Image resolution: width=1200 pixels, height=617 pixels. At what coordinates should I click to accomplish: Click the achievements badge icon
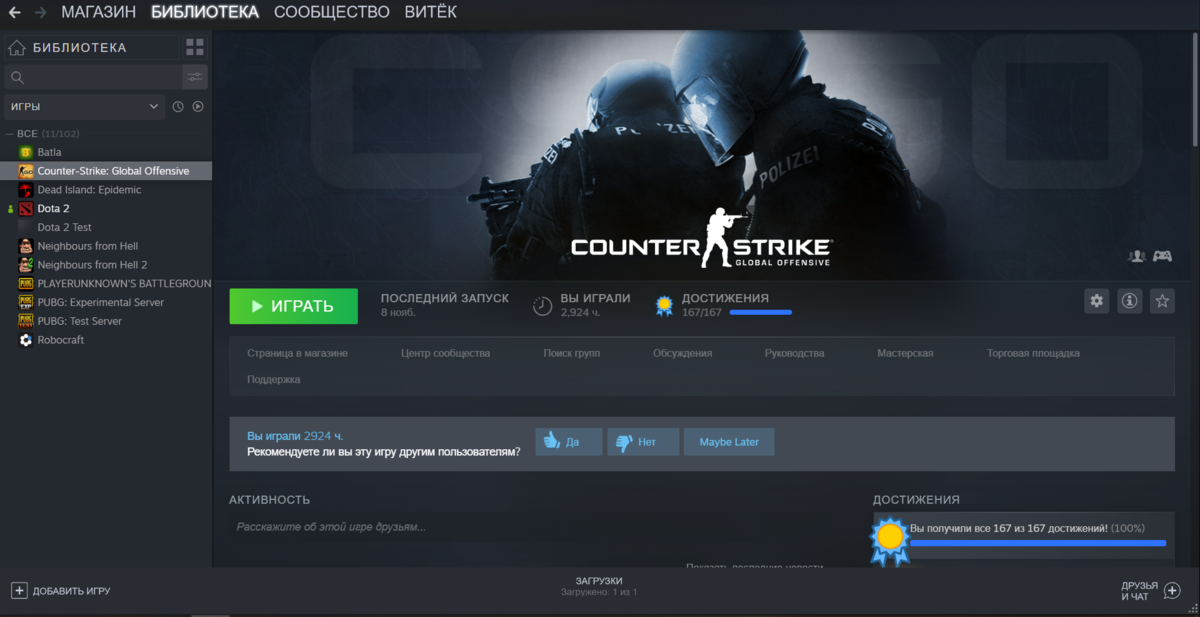point(664,306)
